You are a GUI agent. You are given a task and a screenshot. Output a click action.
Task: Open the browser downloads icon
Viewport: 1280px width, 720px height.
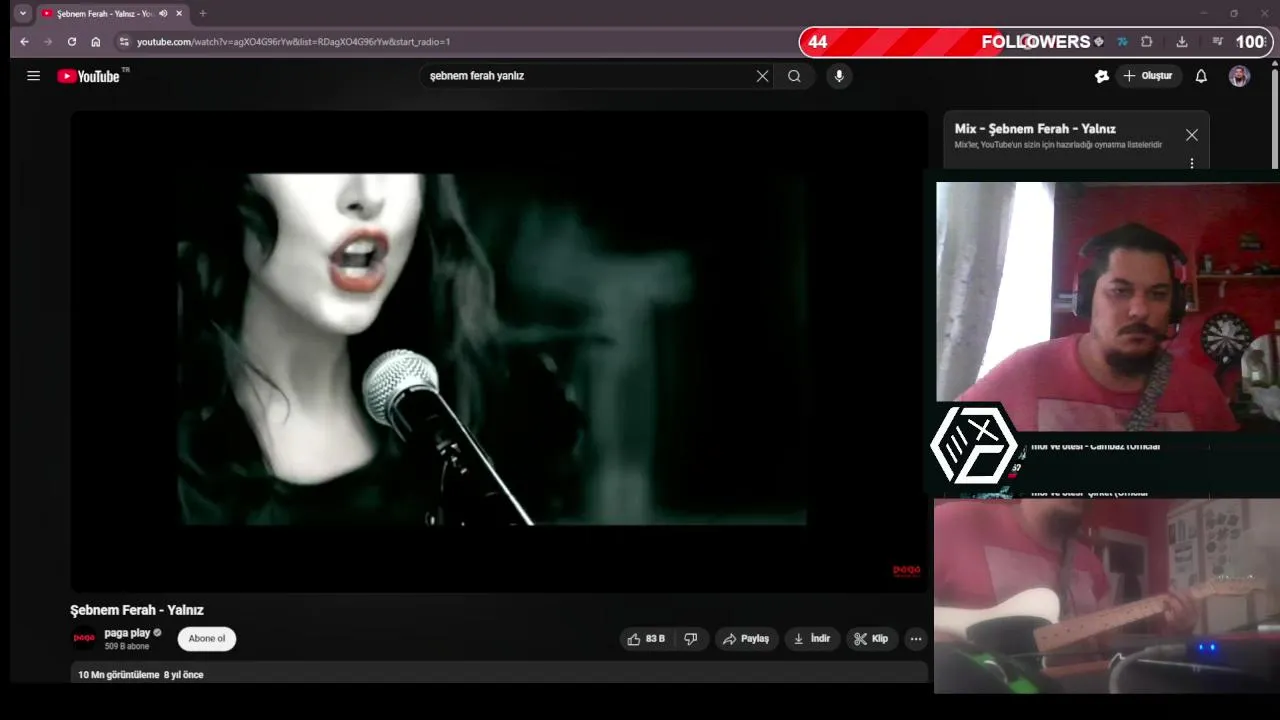pos(1182,42)
